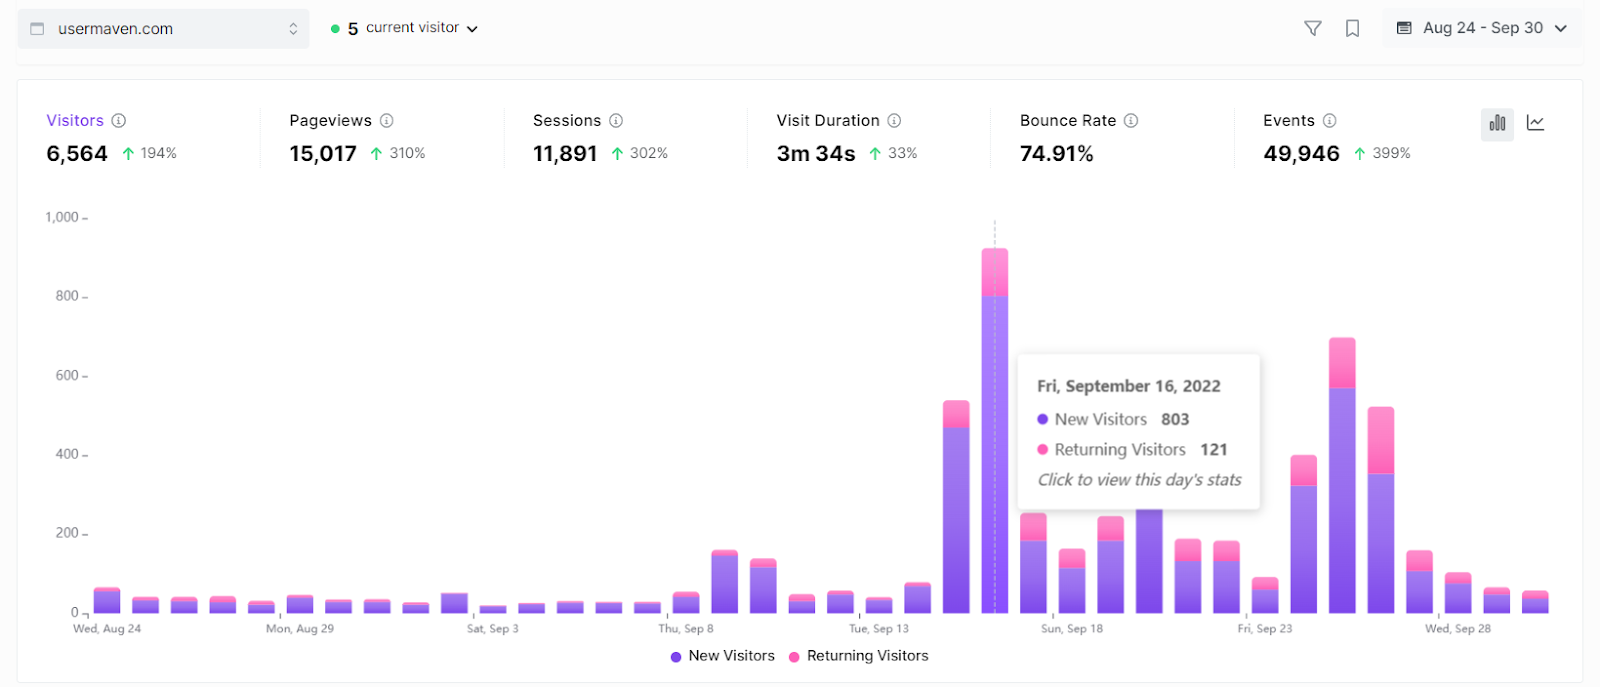1600x687 pixels.
Task: Click the tallest bar for September 16
Action: 995,431
